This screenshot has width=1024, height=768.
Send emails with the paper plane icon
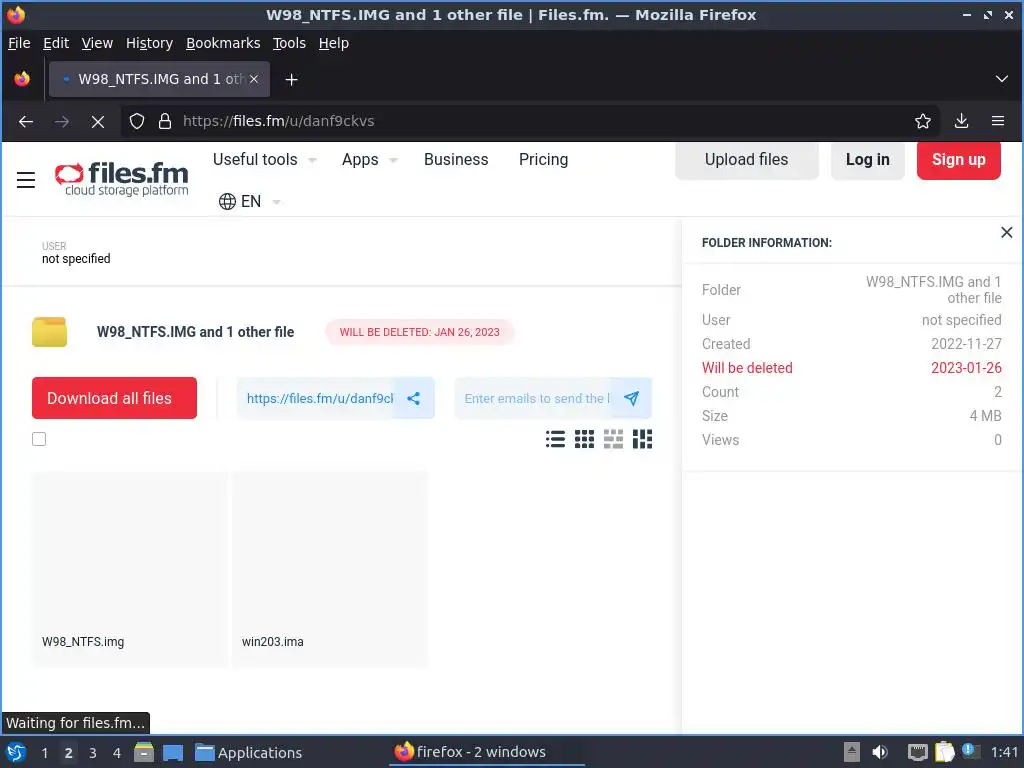pyautogui.click(x=632, y=398)
